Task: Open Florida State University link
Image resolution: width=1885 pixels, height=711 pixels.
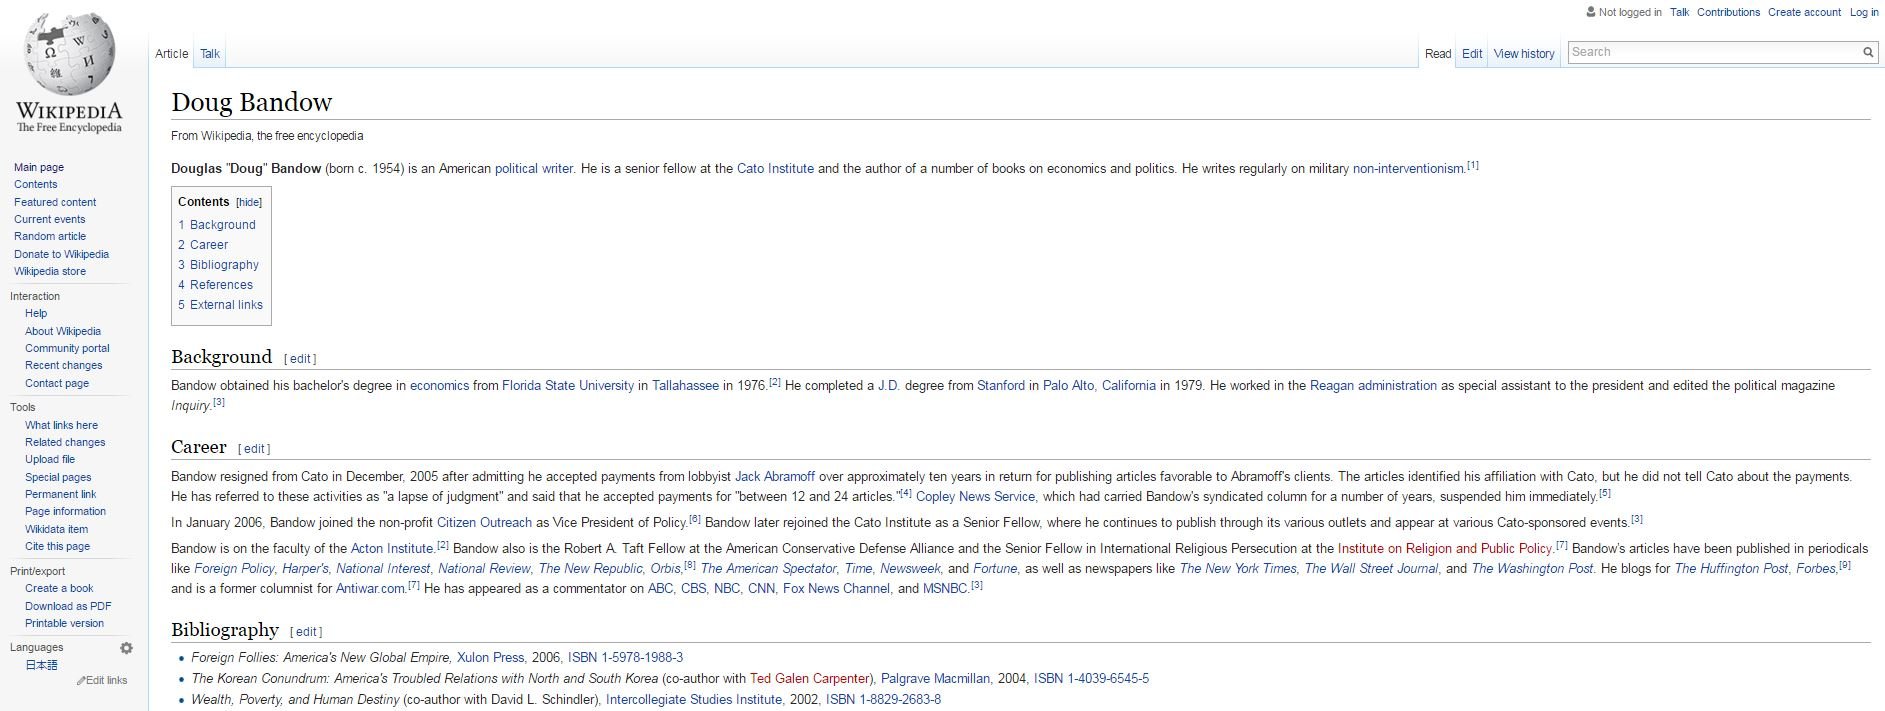Action: pos(568,386)
